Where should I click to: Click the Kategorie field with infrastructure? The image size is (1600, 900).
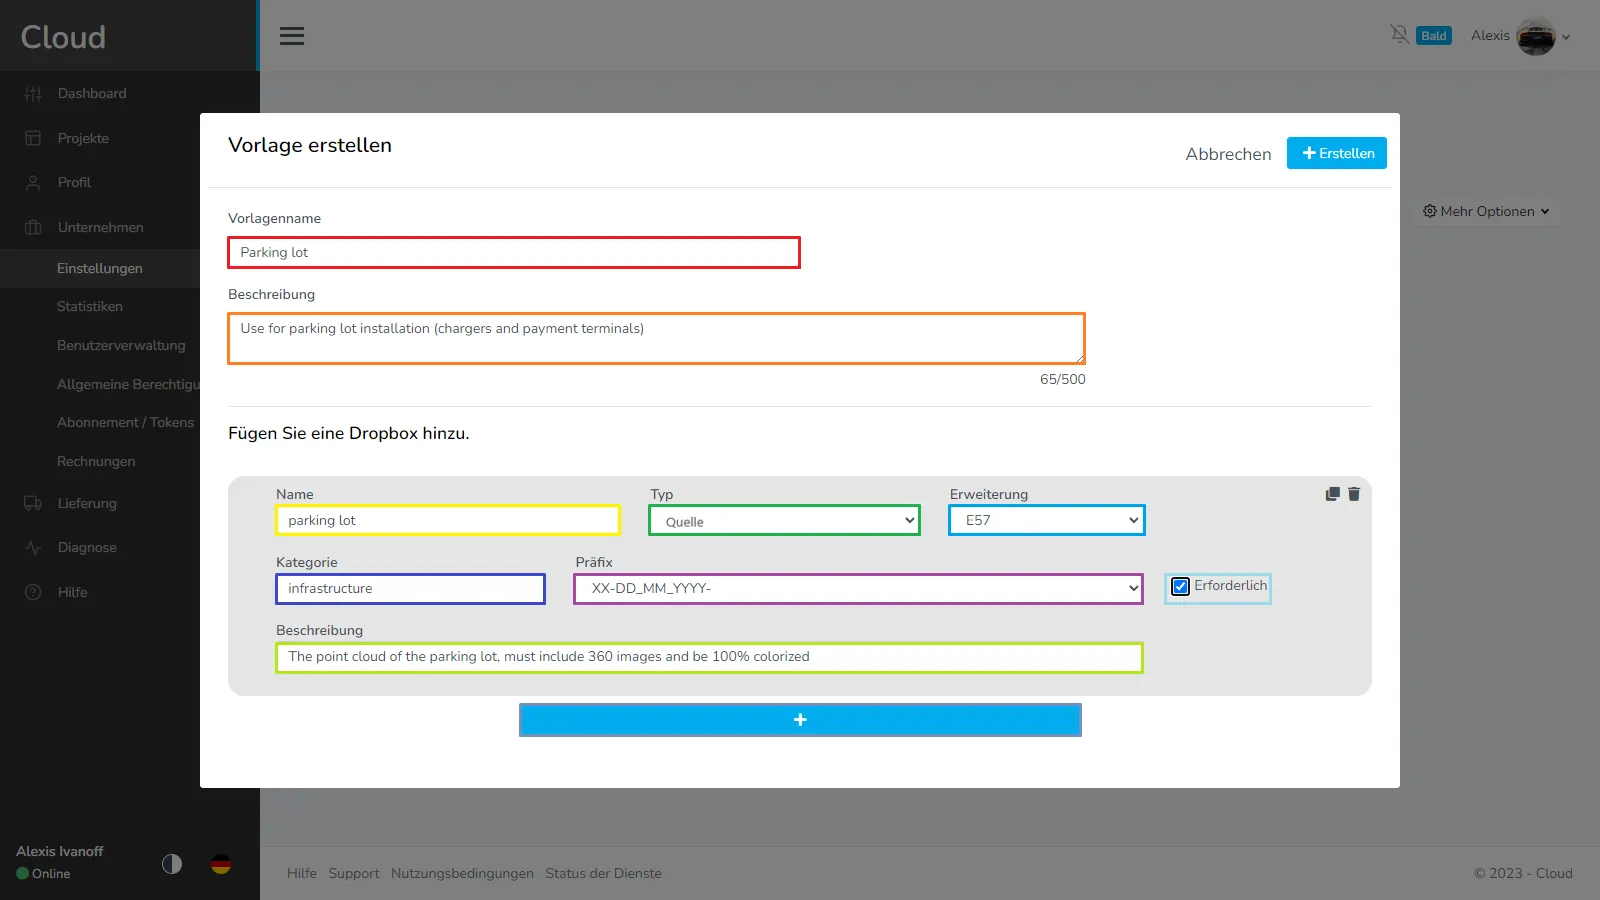tap(410, 588)
